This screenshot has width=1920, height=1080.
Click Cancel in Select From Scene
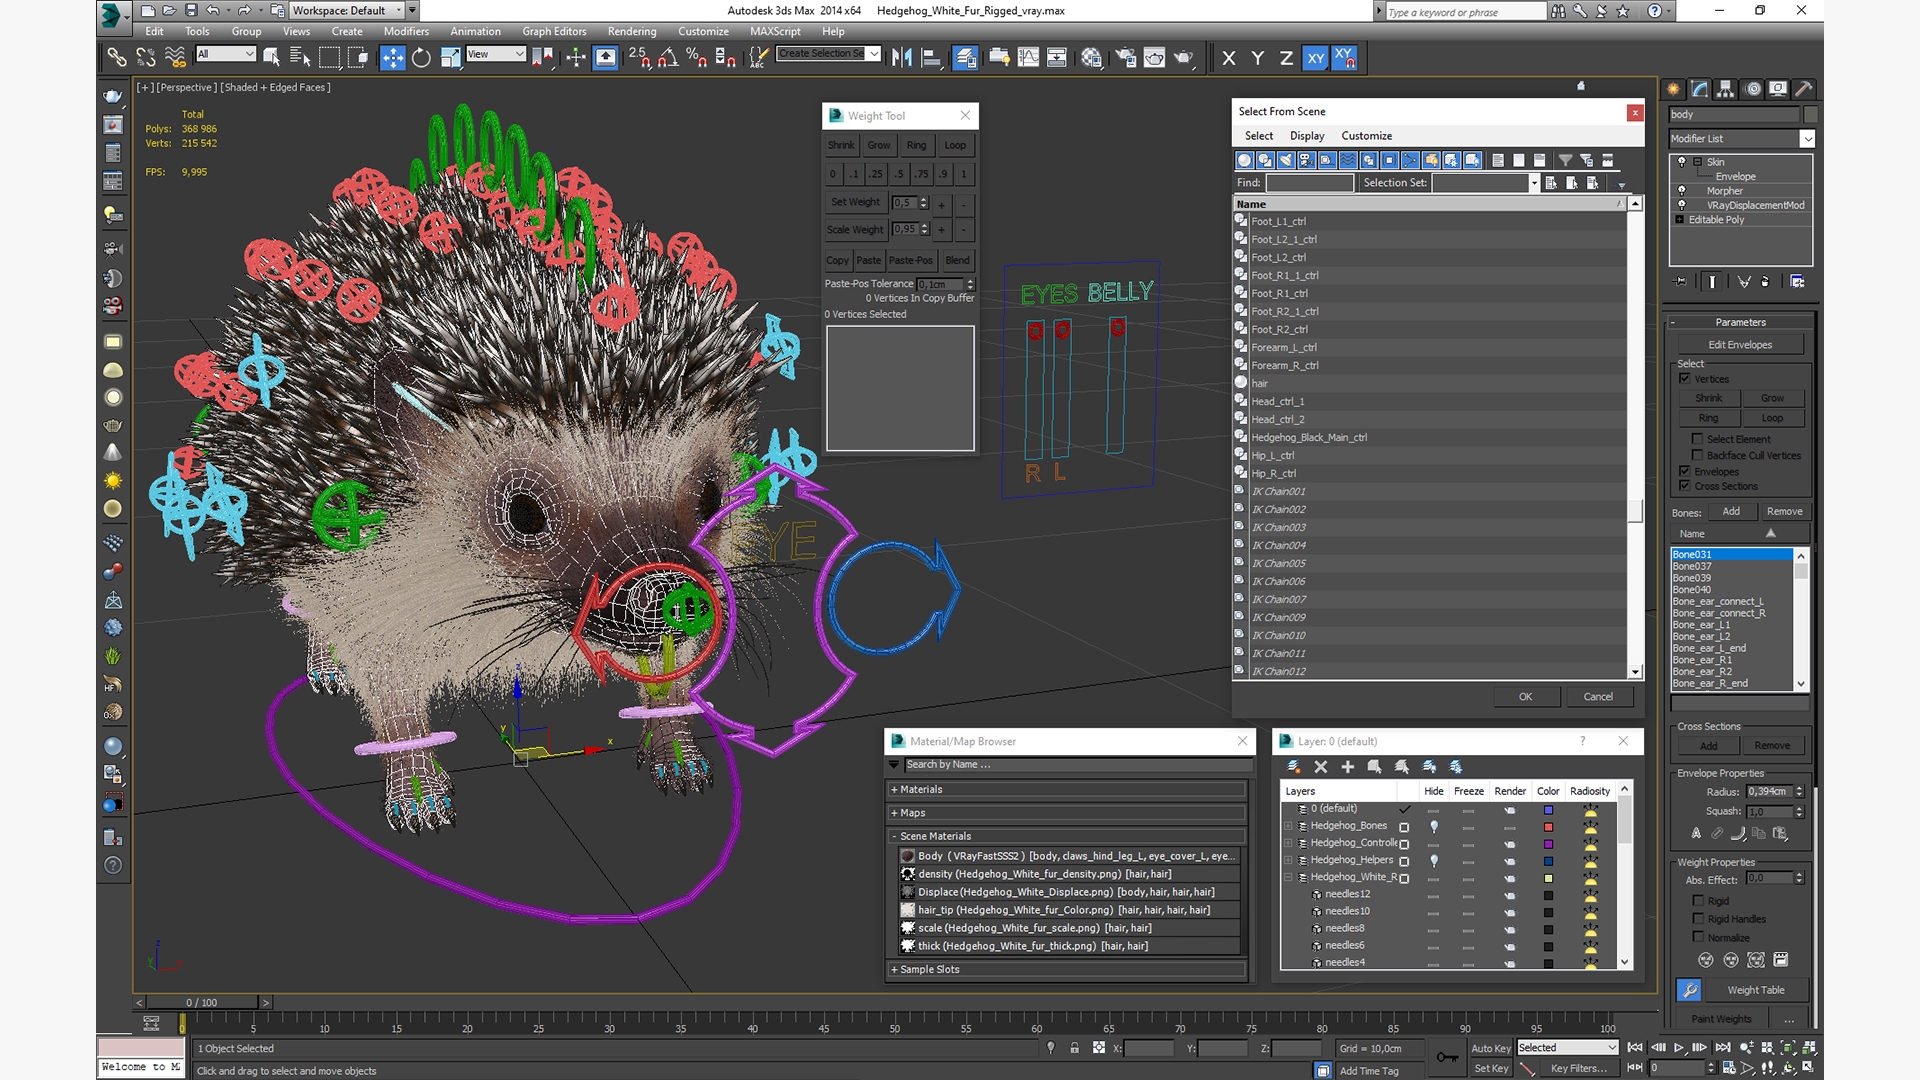(x=1598, y=697)
